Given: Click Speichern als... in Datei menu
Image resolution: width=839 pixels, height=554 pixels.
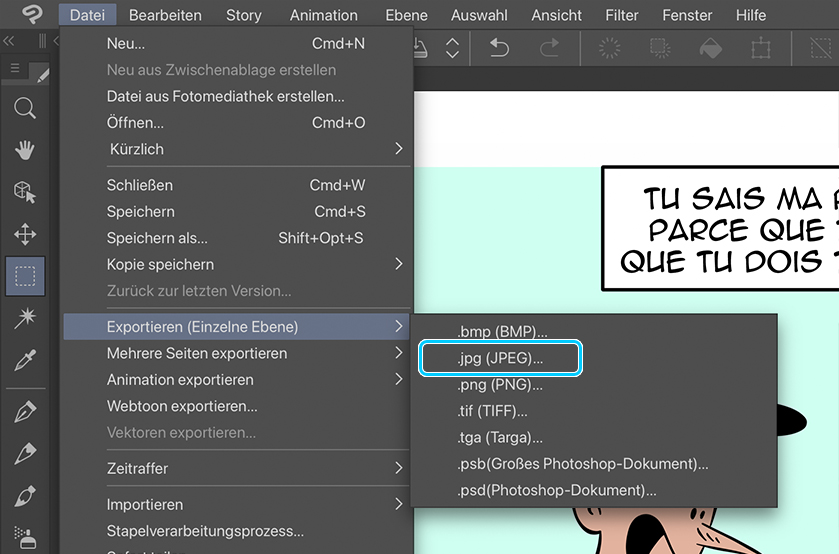Looking at the screenshot, I should click(157, 238).
